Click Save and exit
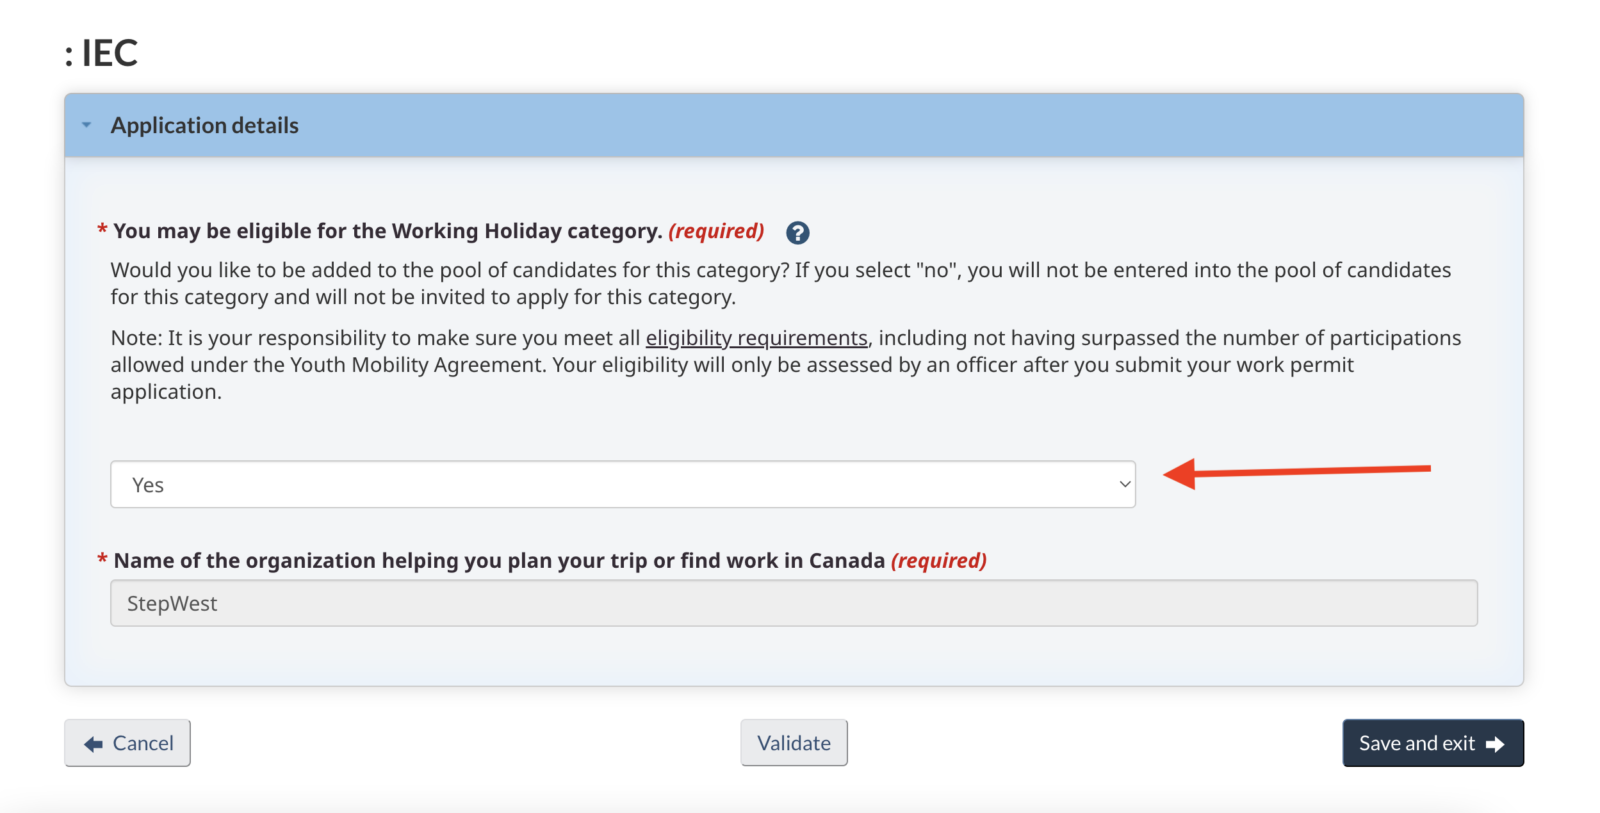 point(1432,742)
